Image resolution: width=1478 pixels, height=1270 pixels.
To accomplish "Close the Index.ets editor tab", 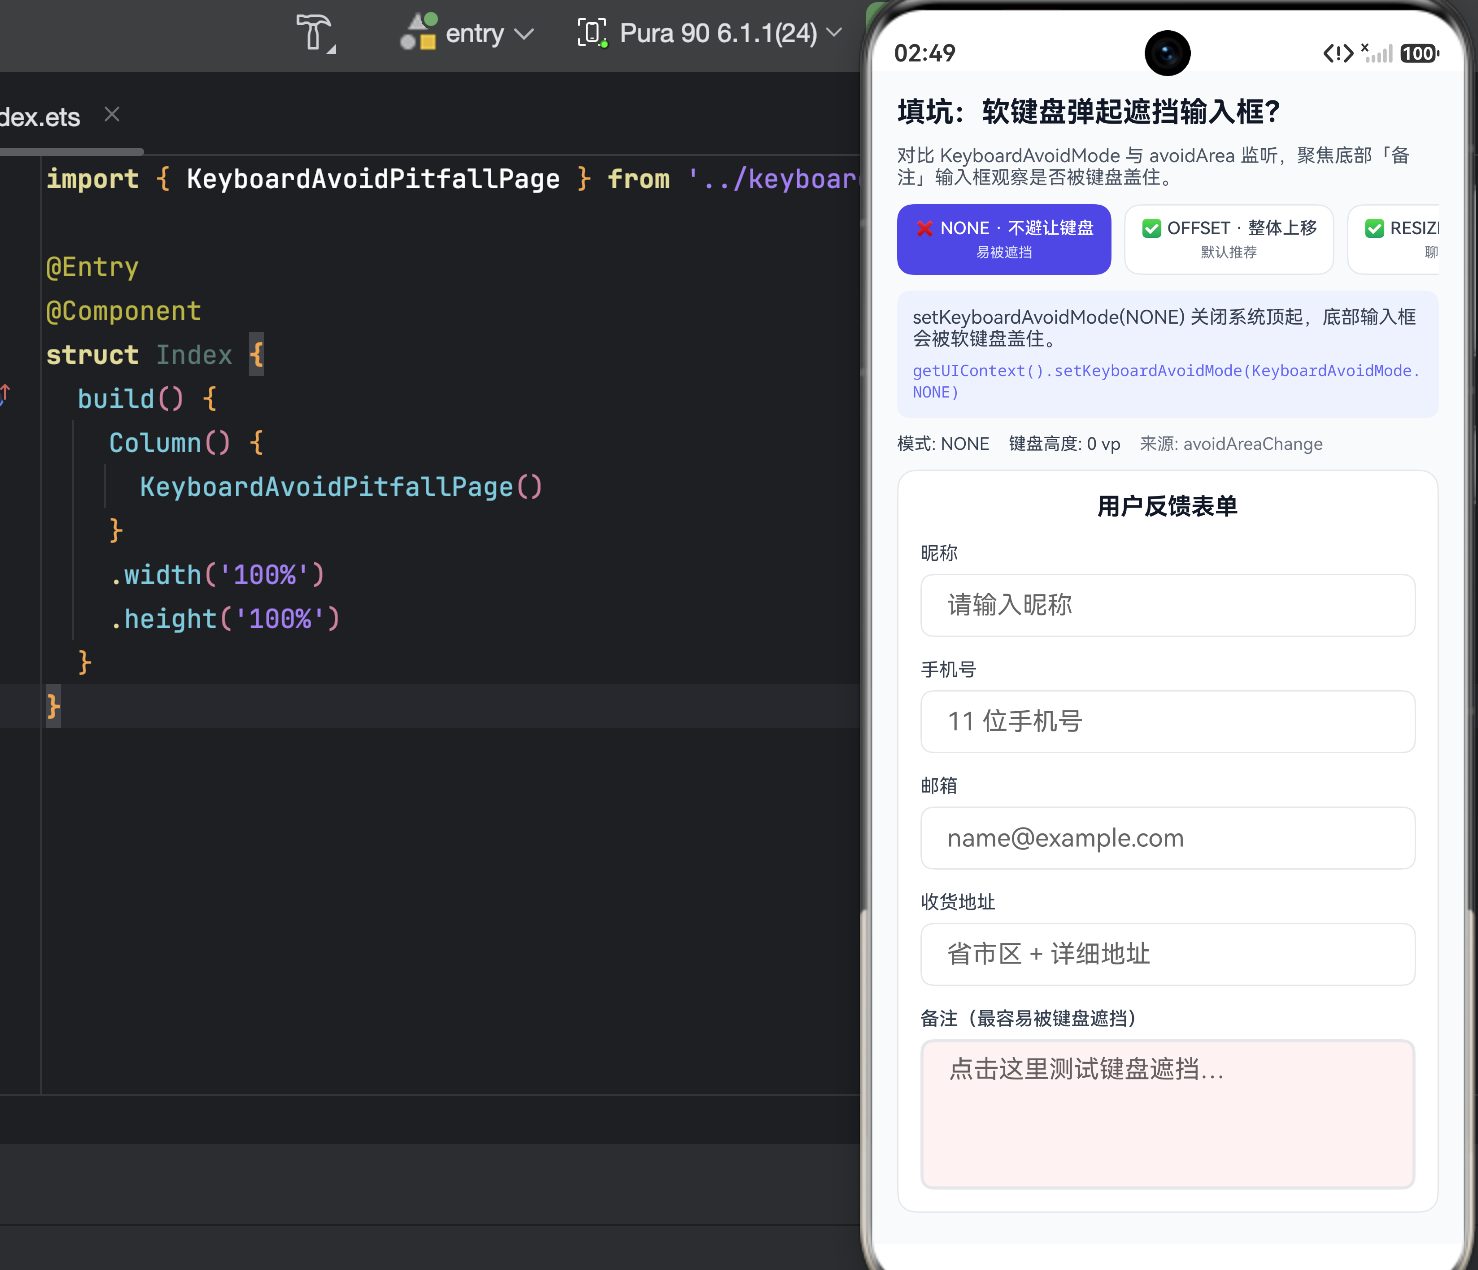I will (112, 115).
